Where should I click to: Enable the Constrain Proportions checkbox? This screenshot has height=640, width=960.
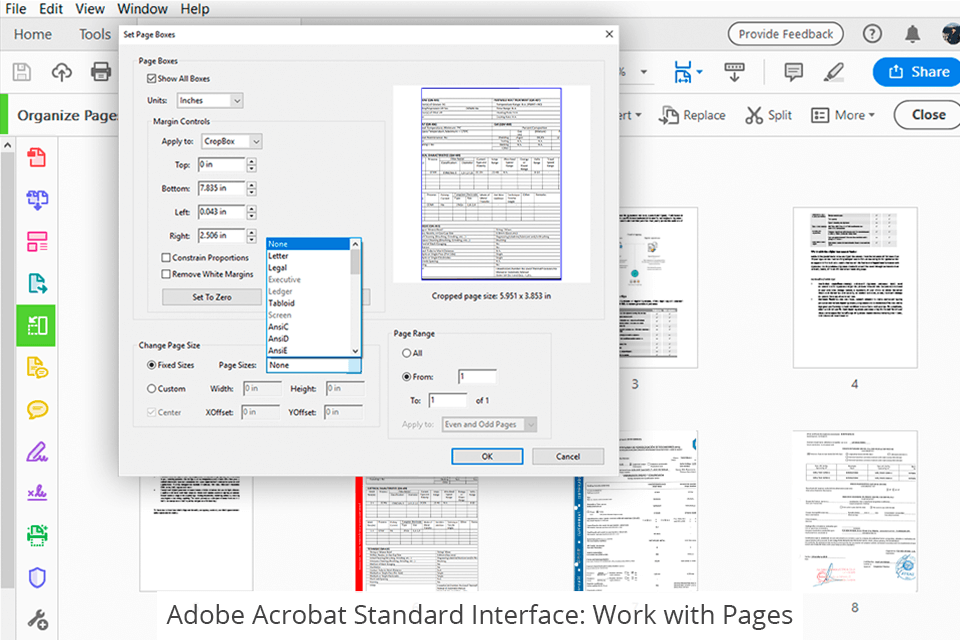(x=166, y=257)
